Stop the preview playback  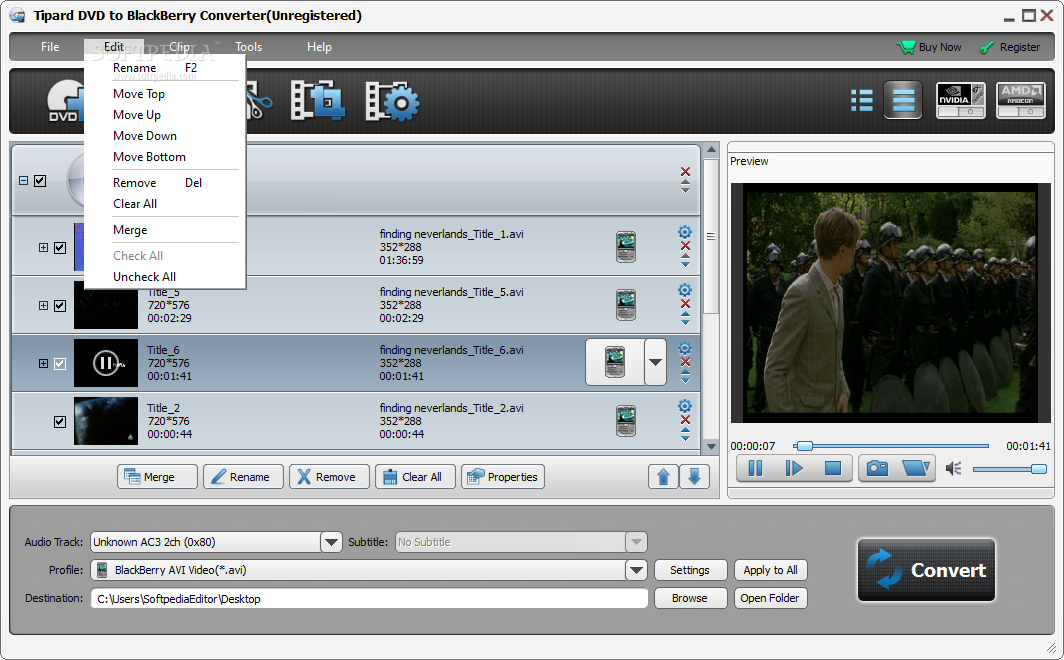833,468
